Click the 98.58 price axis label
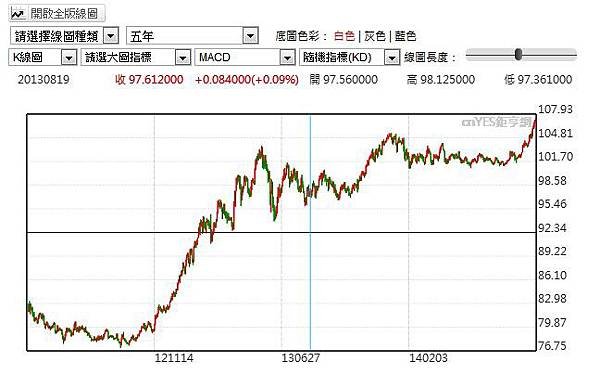Image resolution: width=600 pixels, height=374 pixels. (x=553, y=181)
